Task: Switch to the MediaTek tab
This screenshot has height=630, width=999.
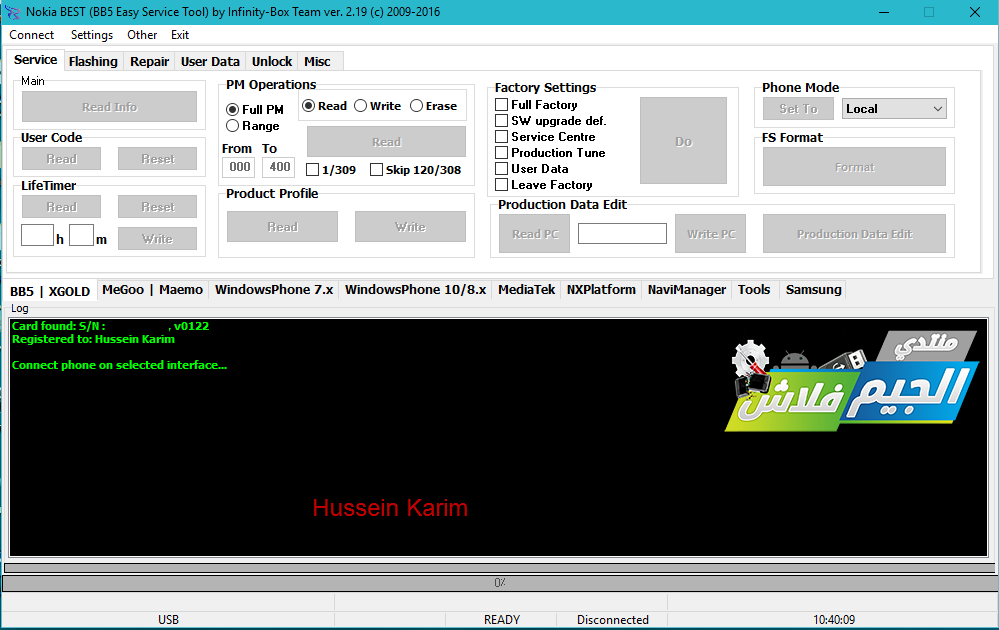Action: pos(526,290)
